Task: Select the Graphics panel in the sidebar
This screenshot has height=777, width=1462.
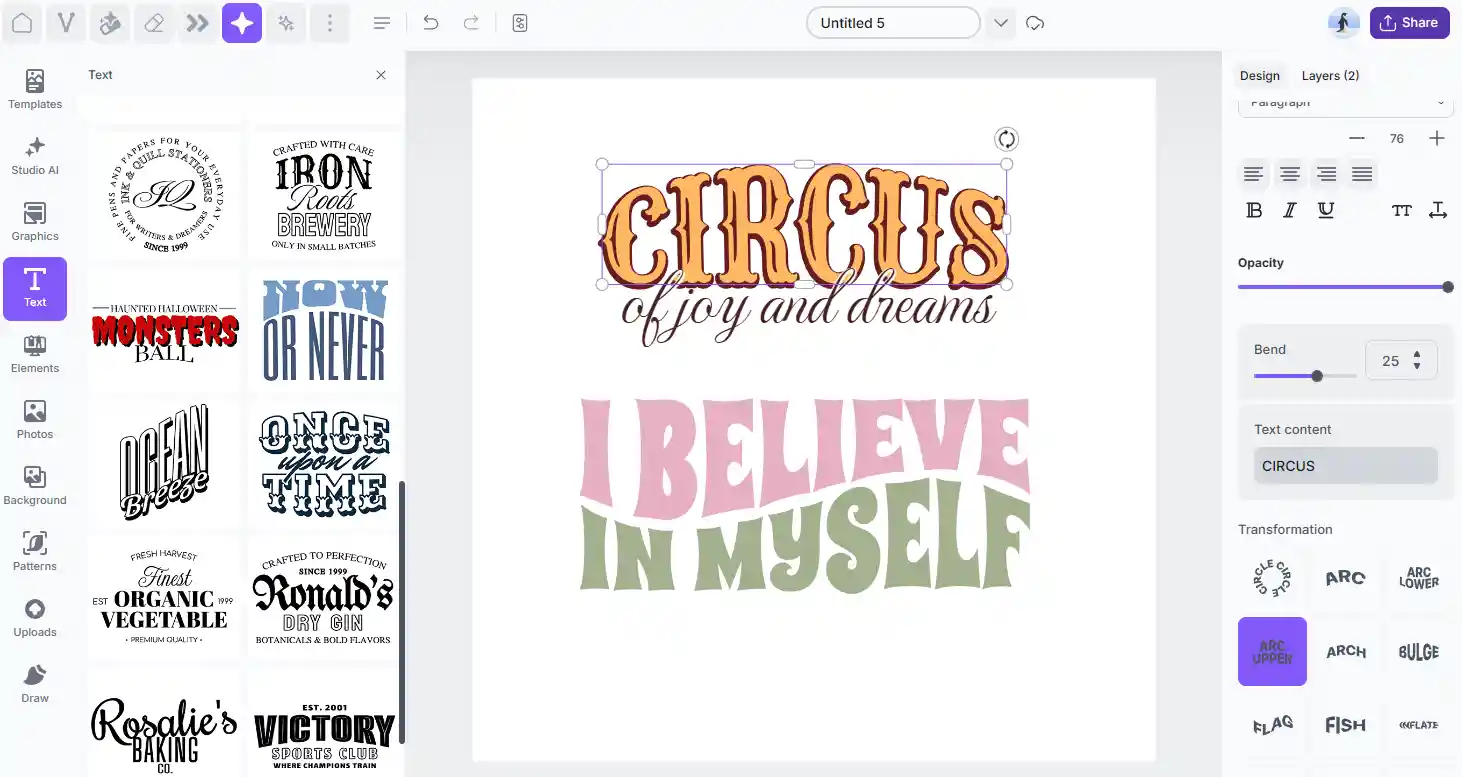Action: pyautogui.click(x=34, y=222)
